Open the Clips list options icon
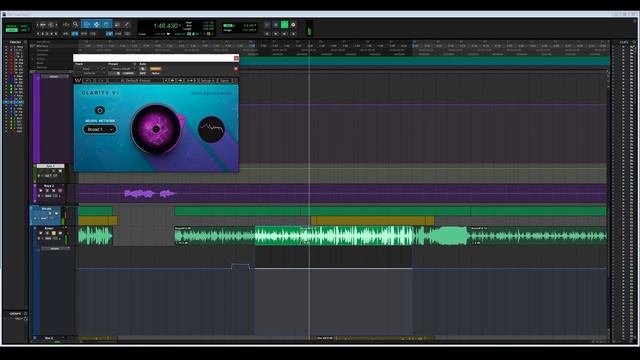The image size is (640, 360). point(634,42)
